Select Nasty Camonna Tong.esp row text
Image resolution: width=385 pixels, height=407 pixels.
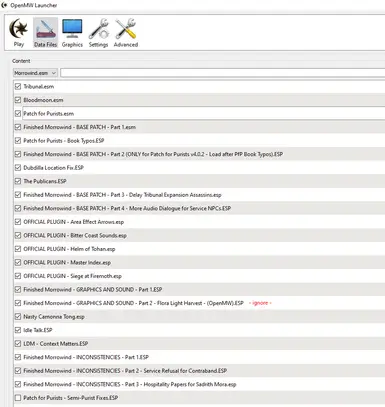click(x=54, y=317)
